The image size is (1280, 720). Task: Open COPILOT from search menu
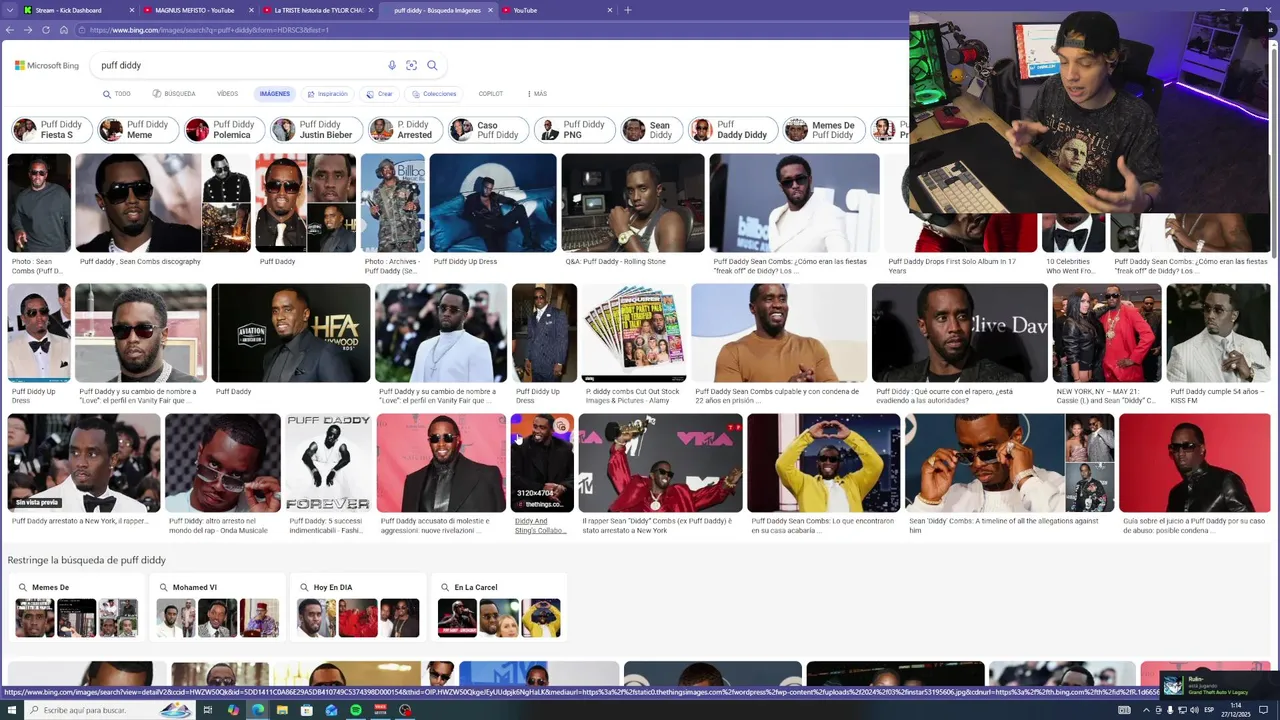pyautogui.click(x=491, y=94)
